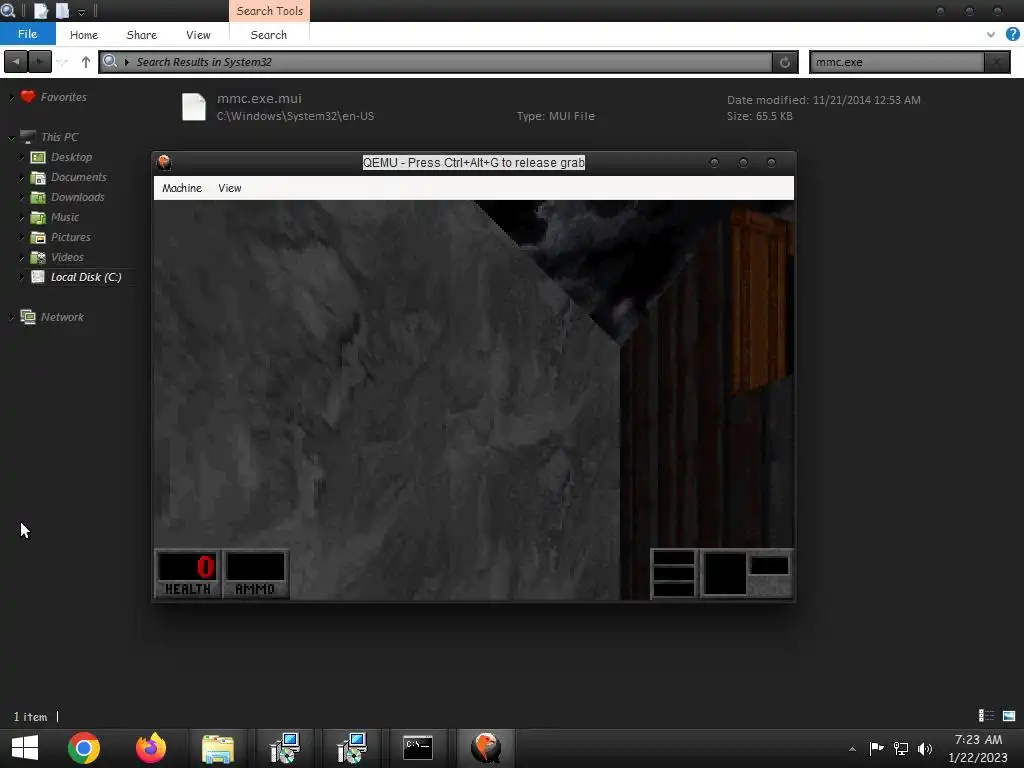Viewport: 1024px width, 768px height.
Task: Switch to the Home ribbon tab
Action: pos(84,35)
